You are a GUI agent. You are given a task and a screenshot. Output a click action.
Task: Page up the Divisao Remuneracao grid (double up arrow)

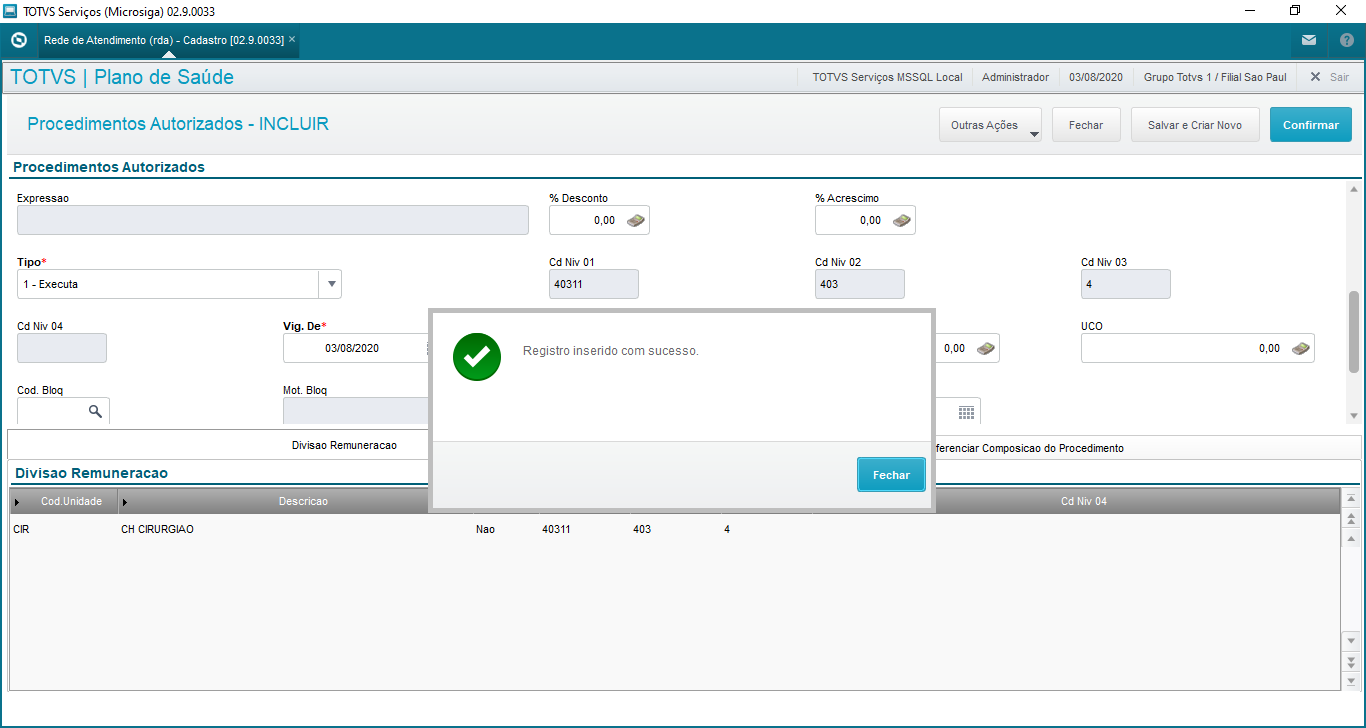pyautogui.click(x=1351, y=518)
